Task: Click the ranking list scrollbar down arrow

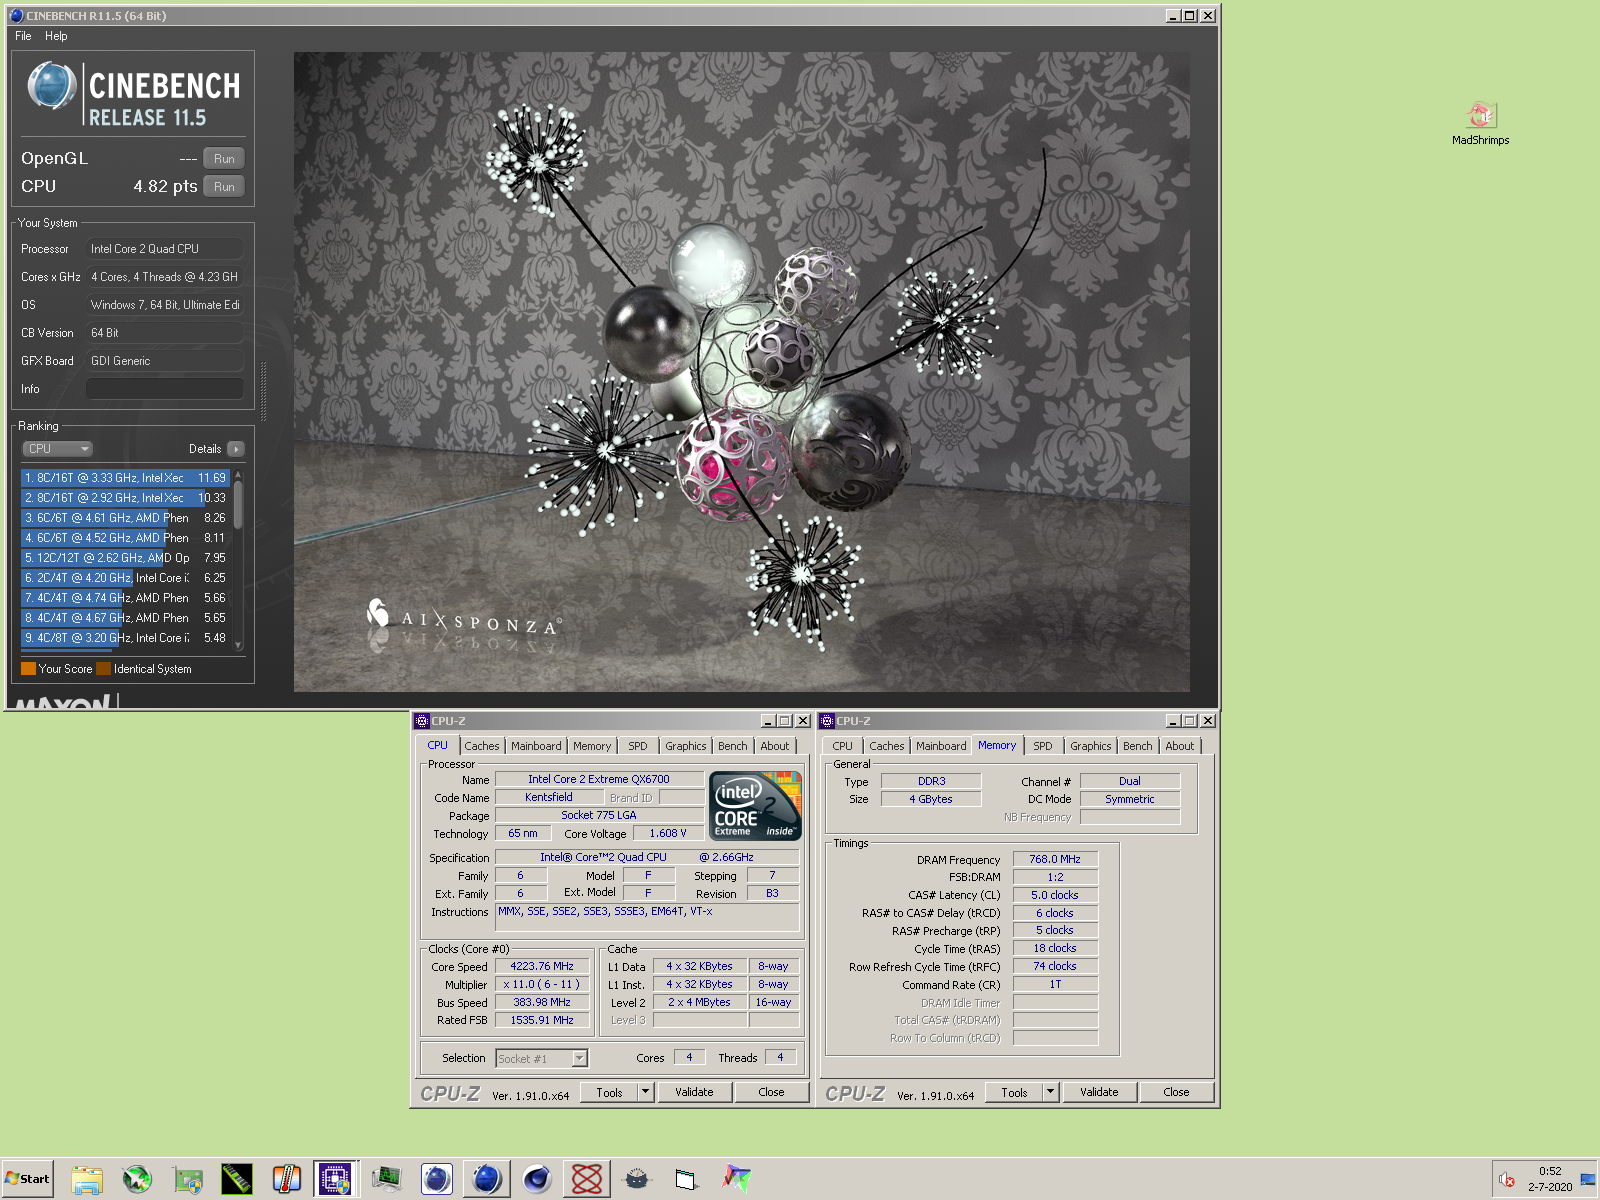Action: click(238, 645)
